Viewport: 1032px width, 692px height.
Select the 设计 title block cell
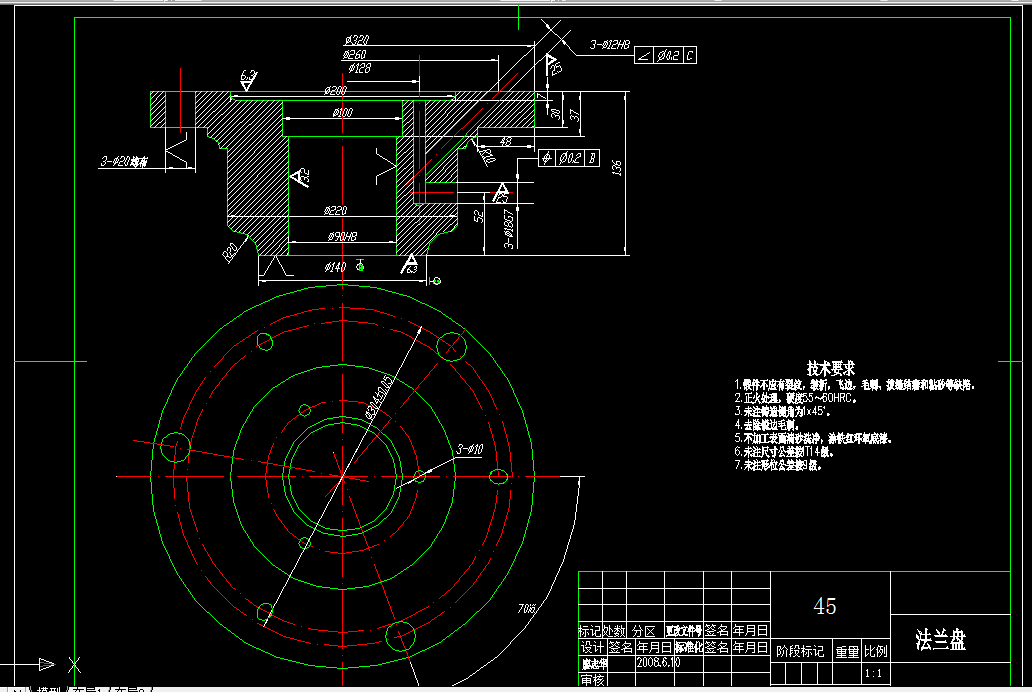[591, 647]
